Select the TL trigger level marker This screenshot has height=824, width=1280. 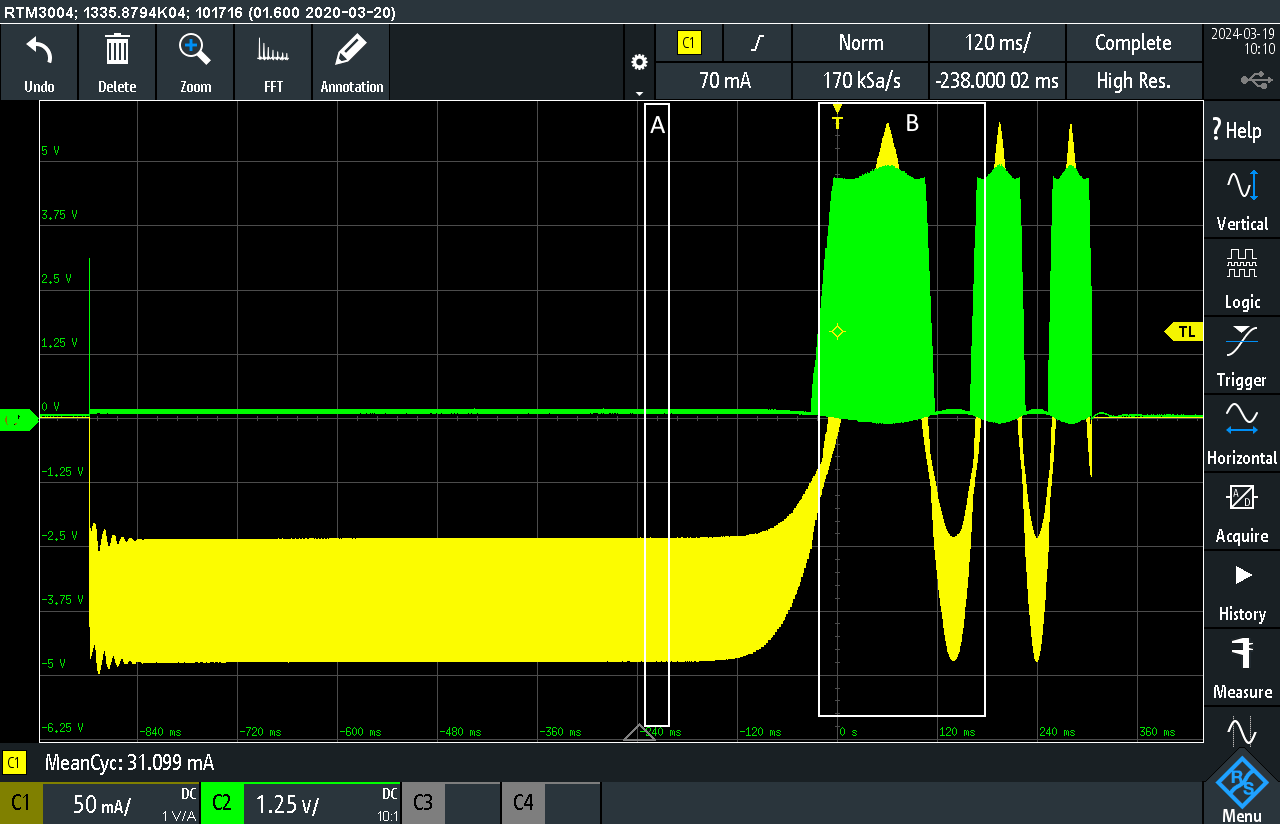(x=1184, y=332)
